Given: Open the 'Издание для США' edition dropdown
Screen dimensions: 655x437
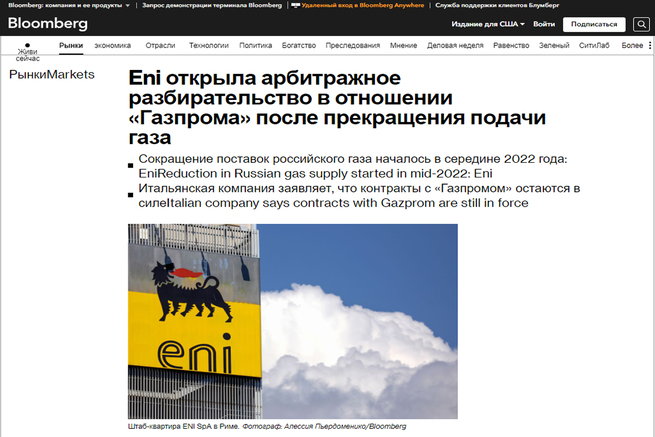Looking at the screenshot, I should coord(487,24).
